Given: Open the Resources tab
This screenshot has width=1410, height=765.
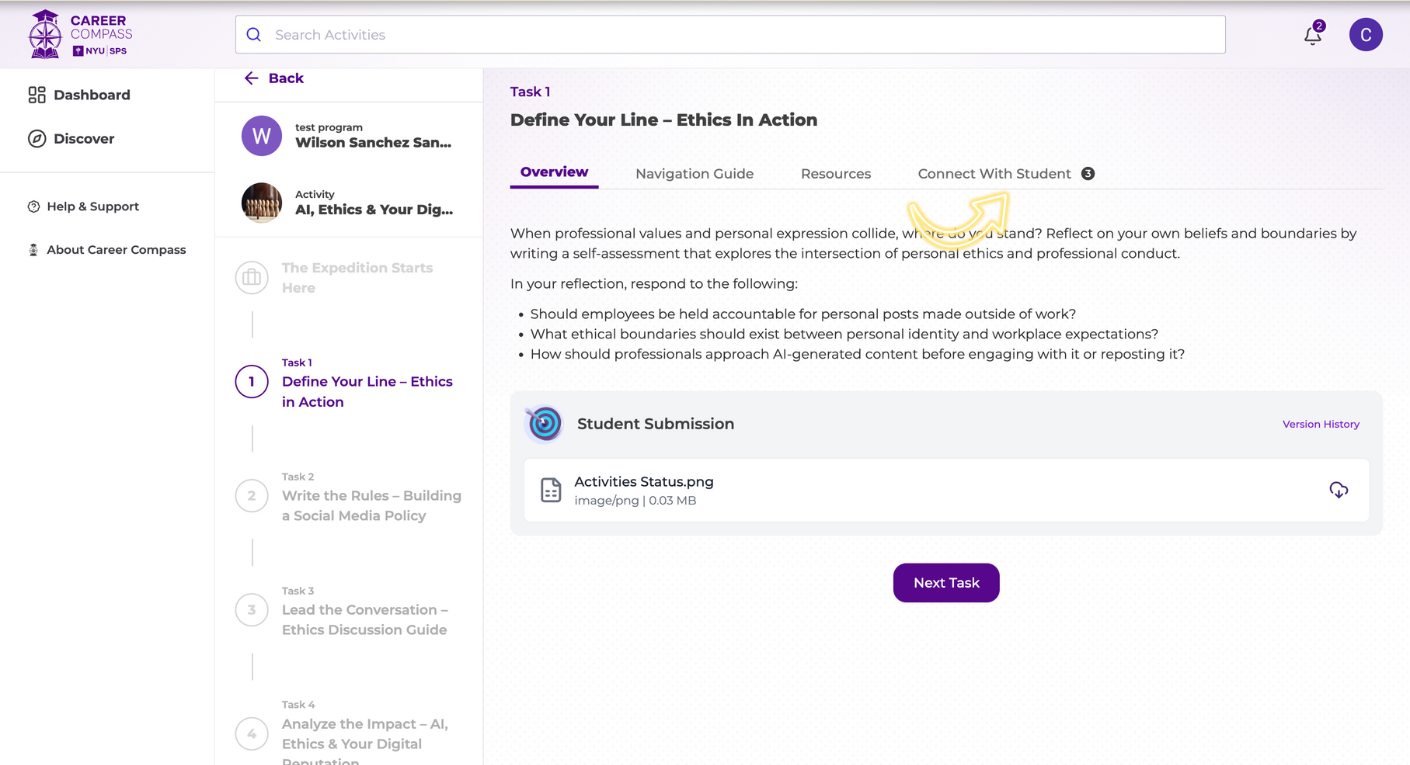Looking at the screenshot, I should tap(835, 174).
